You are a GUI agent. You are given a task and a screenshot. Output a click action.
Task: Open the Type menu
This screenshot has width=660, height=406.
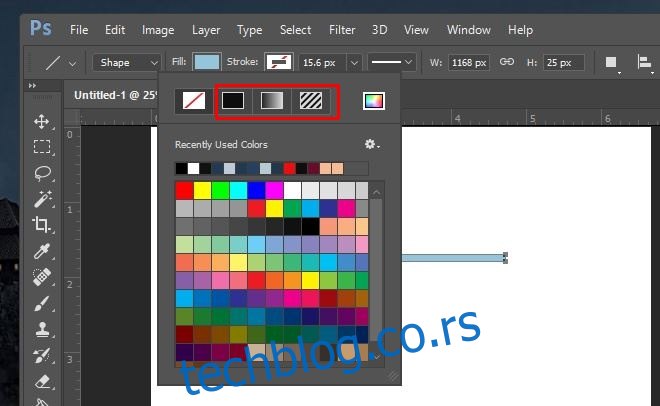click(250, 30)
